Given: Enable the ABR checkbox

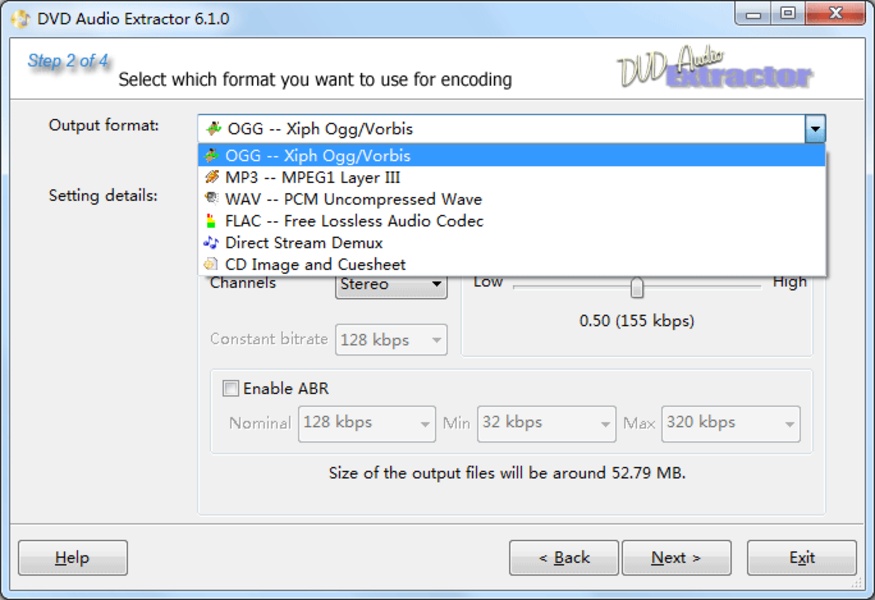Looking at the screenshot, I should click(230, 388).
